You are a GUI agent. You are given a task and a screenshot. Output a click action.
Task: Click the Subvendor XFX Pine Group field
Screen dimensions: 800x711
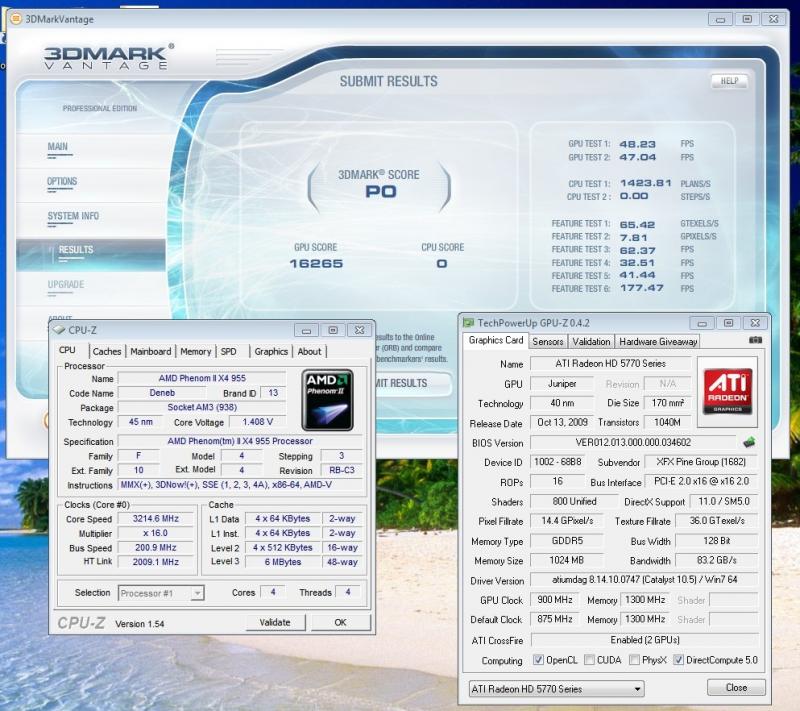[701, 462]
